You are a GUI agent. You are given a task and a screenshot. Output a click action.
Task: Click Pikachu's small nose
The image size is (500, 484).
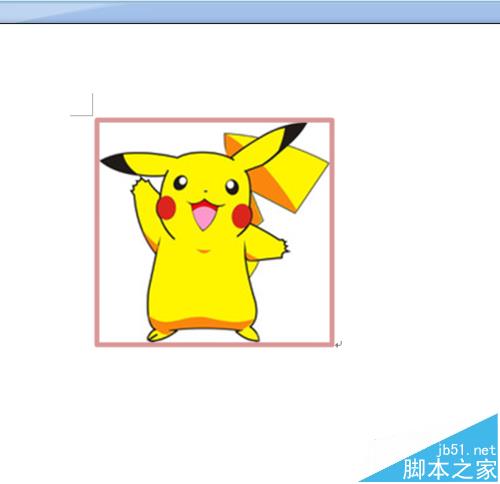tap(206, 191)
